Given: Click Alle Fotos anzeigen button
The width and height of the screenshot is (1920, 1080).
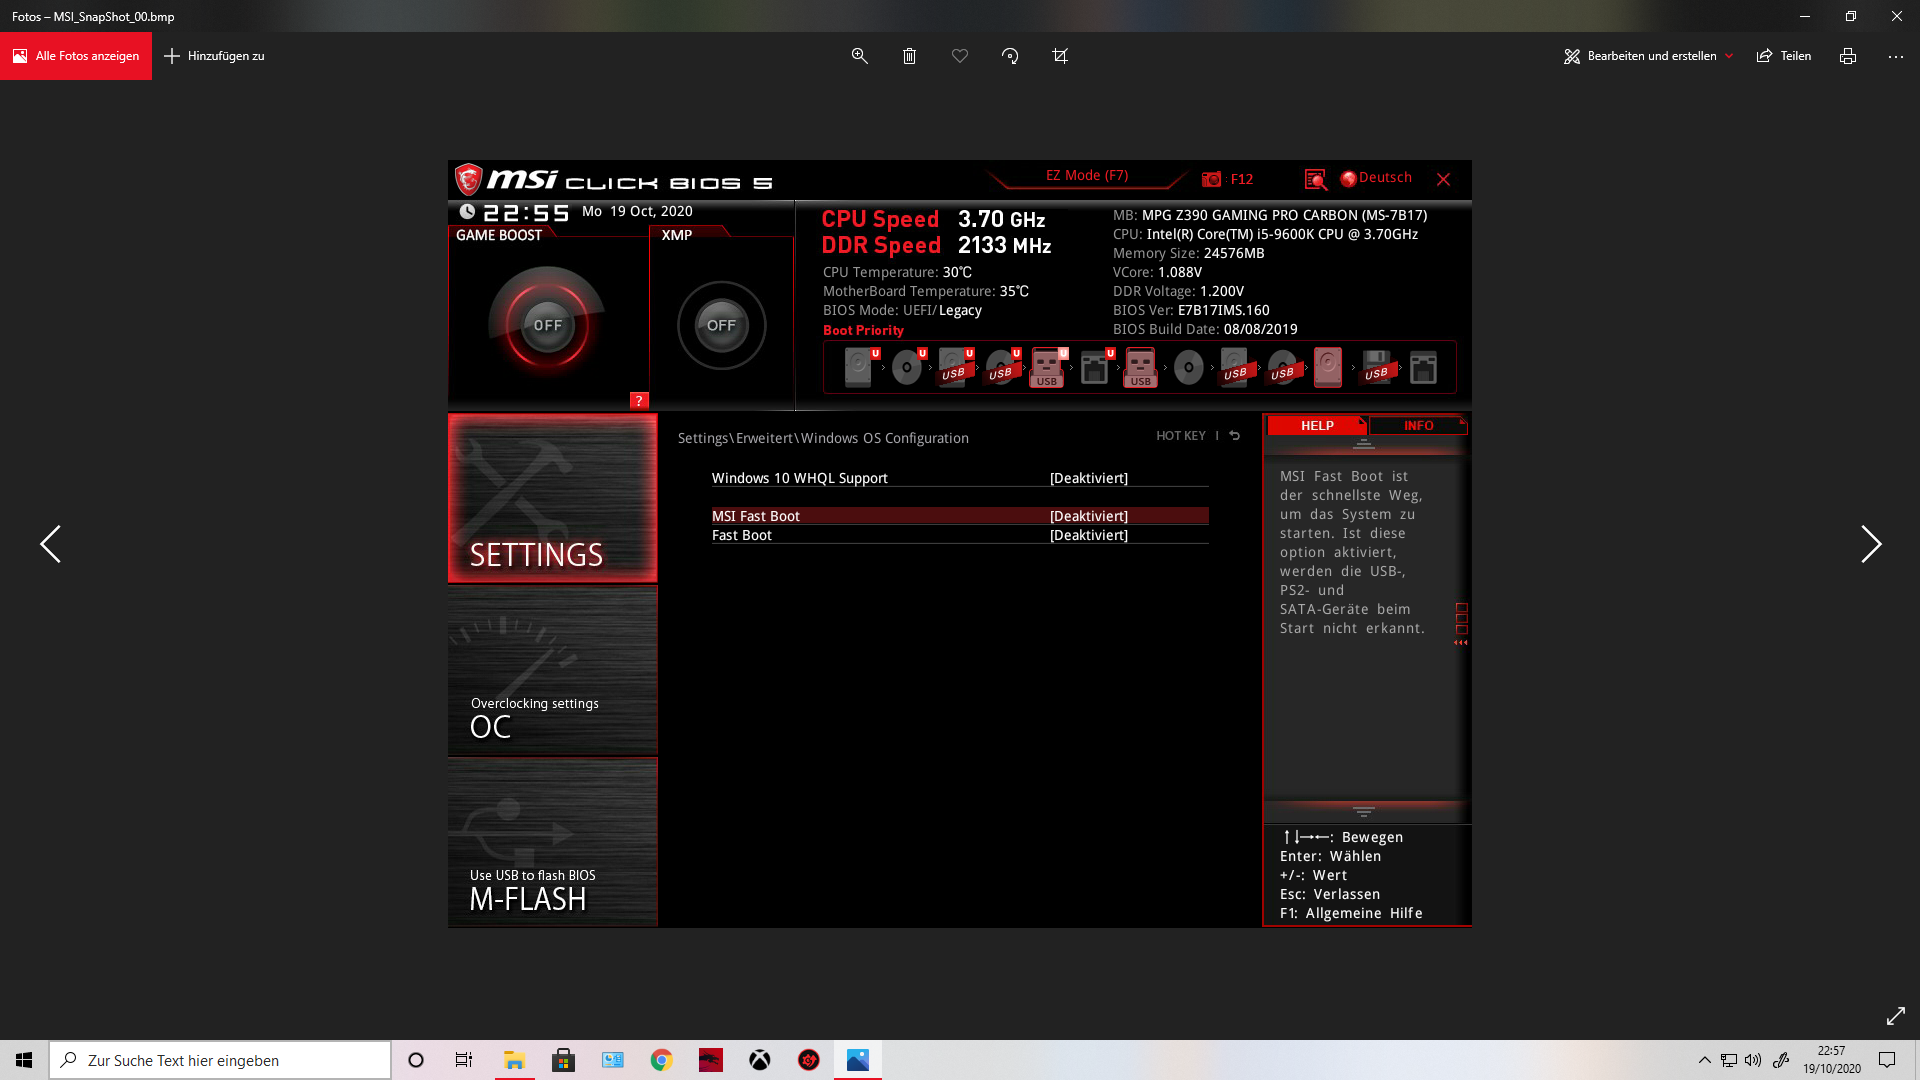Looking at the screenshot, I should [76, 56].
